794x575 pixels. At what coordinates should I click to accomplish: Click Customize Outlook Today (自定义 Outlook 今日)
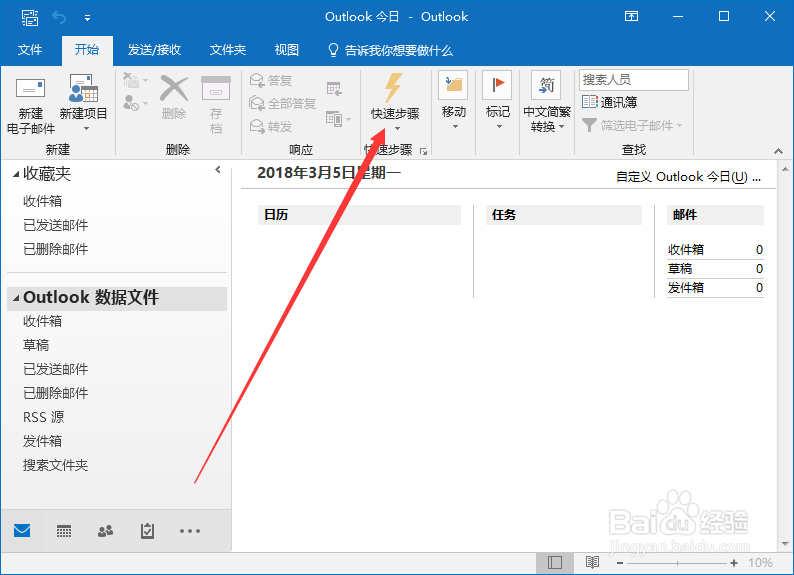point(688,177)
